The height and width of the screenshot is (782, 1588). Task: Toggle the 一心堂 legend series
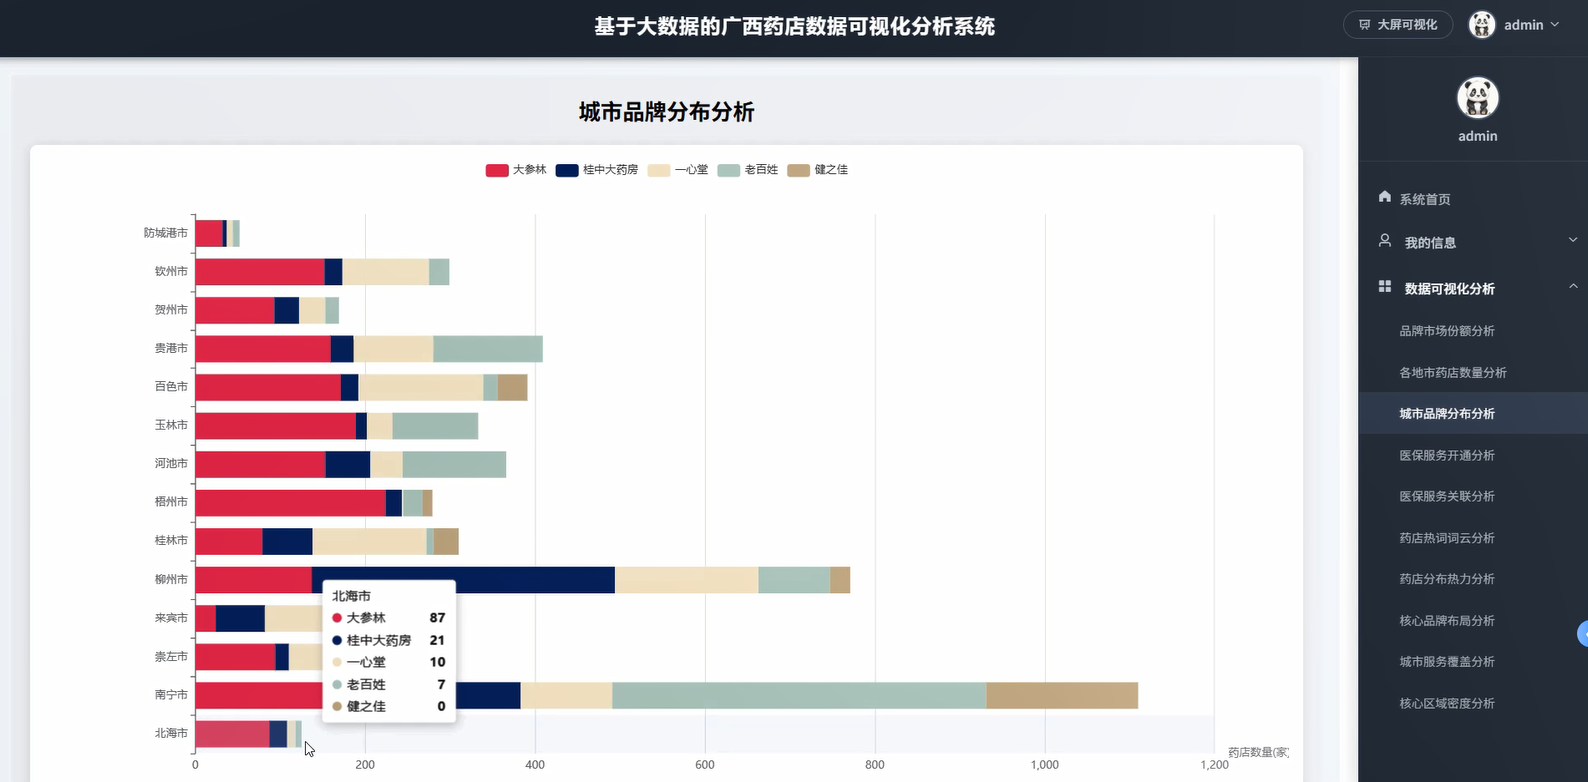coord(678,170)
